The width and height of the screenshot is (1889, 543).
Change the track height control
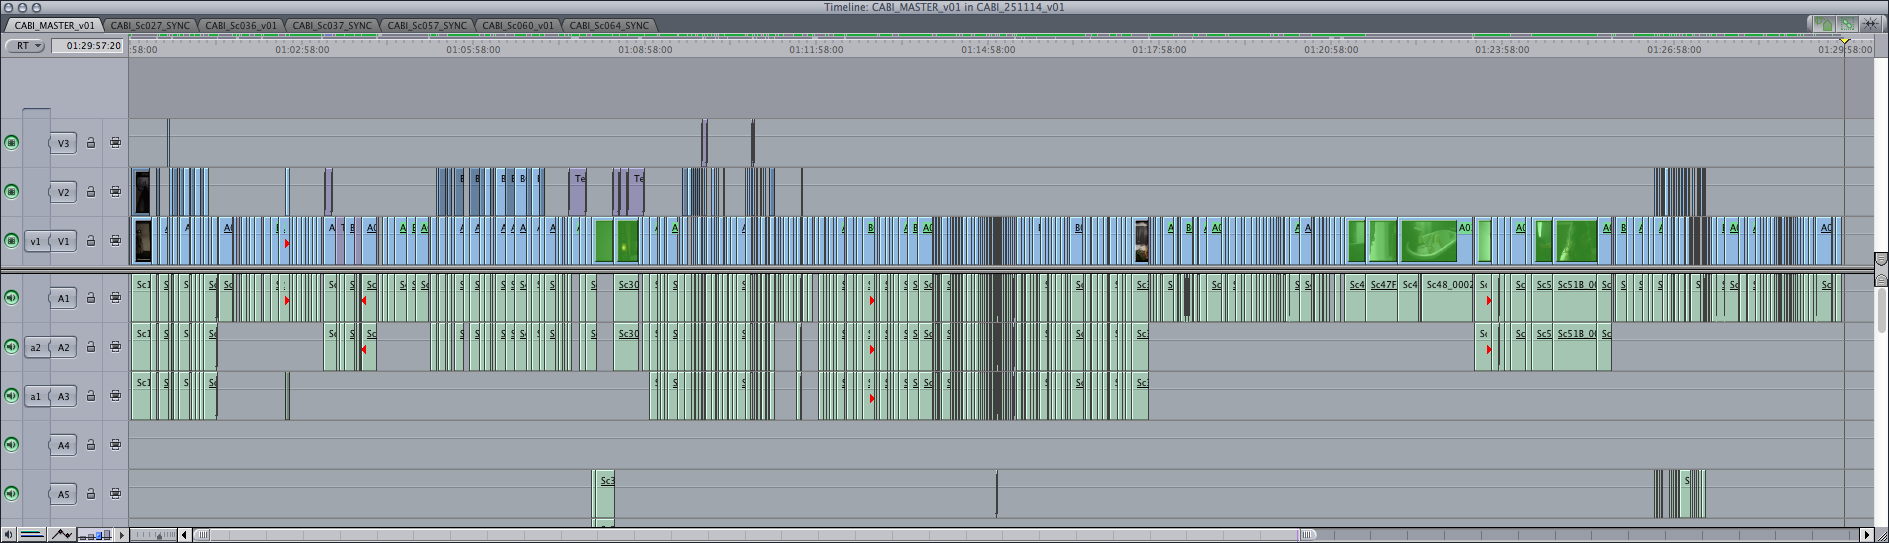click(95, 535)
